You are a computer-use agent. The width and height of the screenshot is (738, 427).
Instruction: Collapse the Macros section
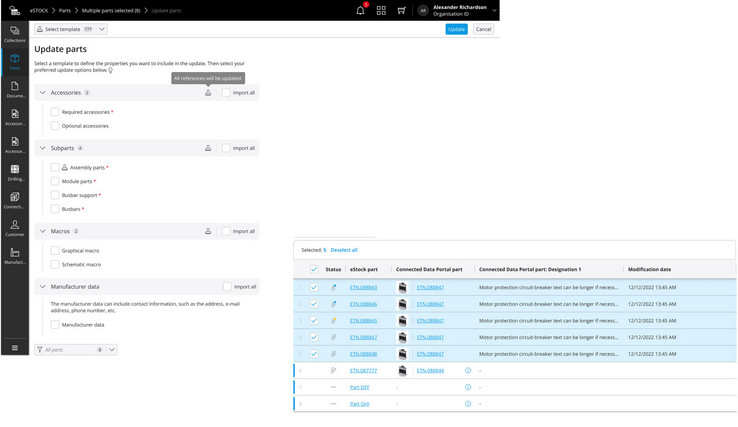click(x=43, y=231)
